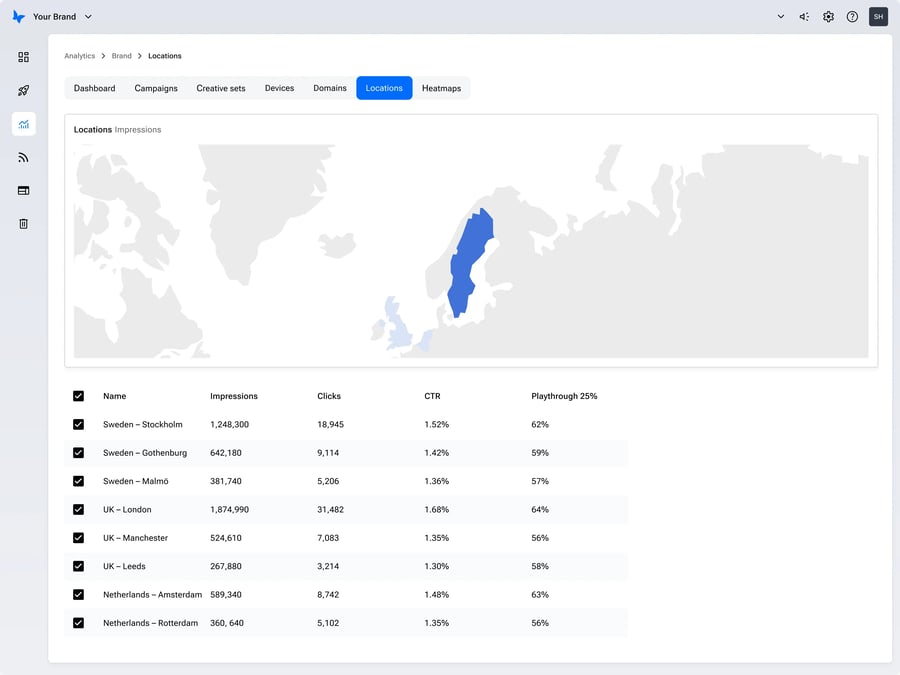900x675 pixels.
Task: Go to Analytics breadcrumb link
Action: tap(80, 56)
